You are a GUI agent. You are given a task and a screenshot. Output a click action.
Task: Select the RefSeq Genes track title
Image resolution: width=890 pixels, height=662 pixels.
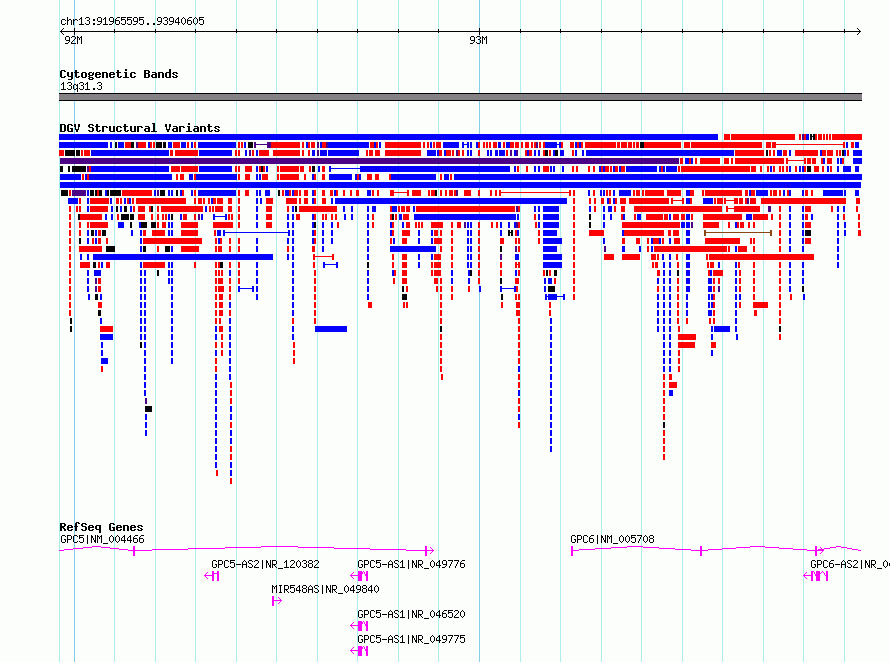pyautogui.click(x=101, y=527)
